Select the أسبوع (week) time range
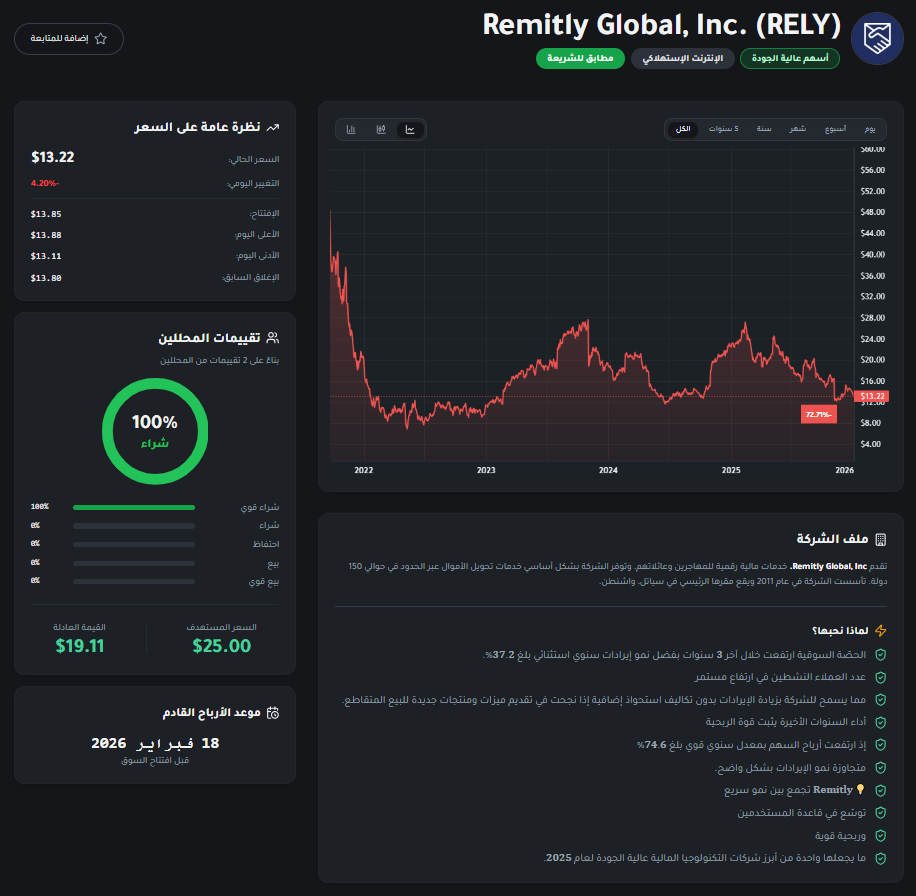The image size is (916, 896). (x=835, y=129)
